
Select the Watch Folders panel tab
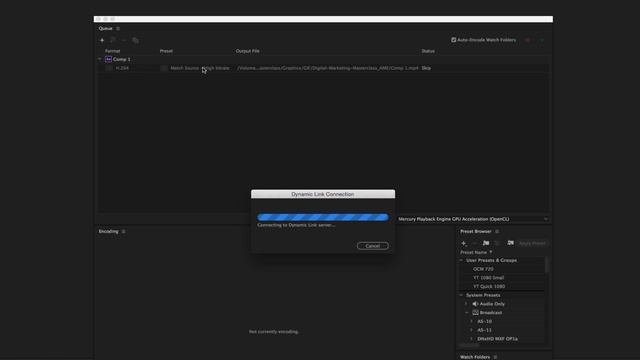coord(475,357)
